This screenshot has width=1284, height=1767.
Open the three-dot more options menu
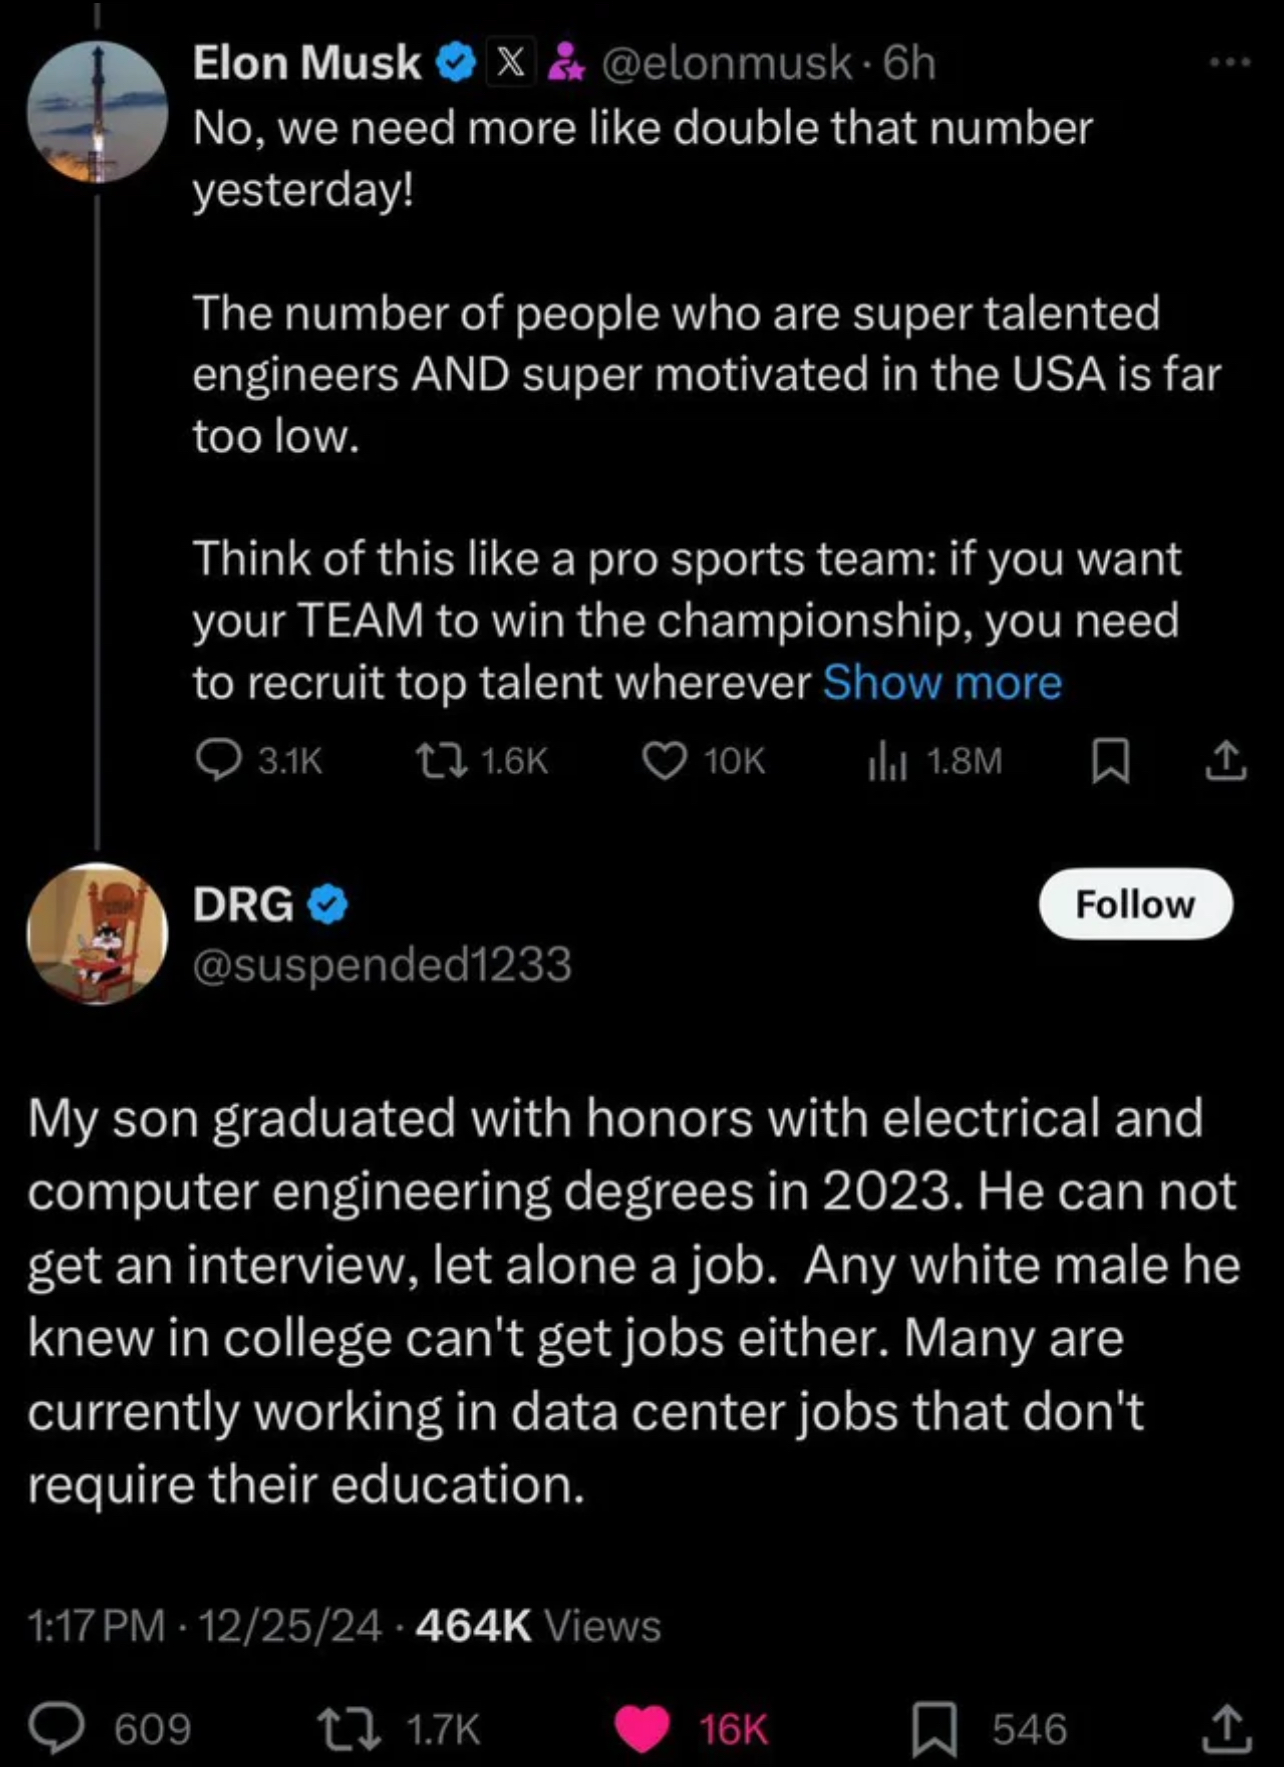click(1229, 63)
